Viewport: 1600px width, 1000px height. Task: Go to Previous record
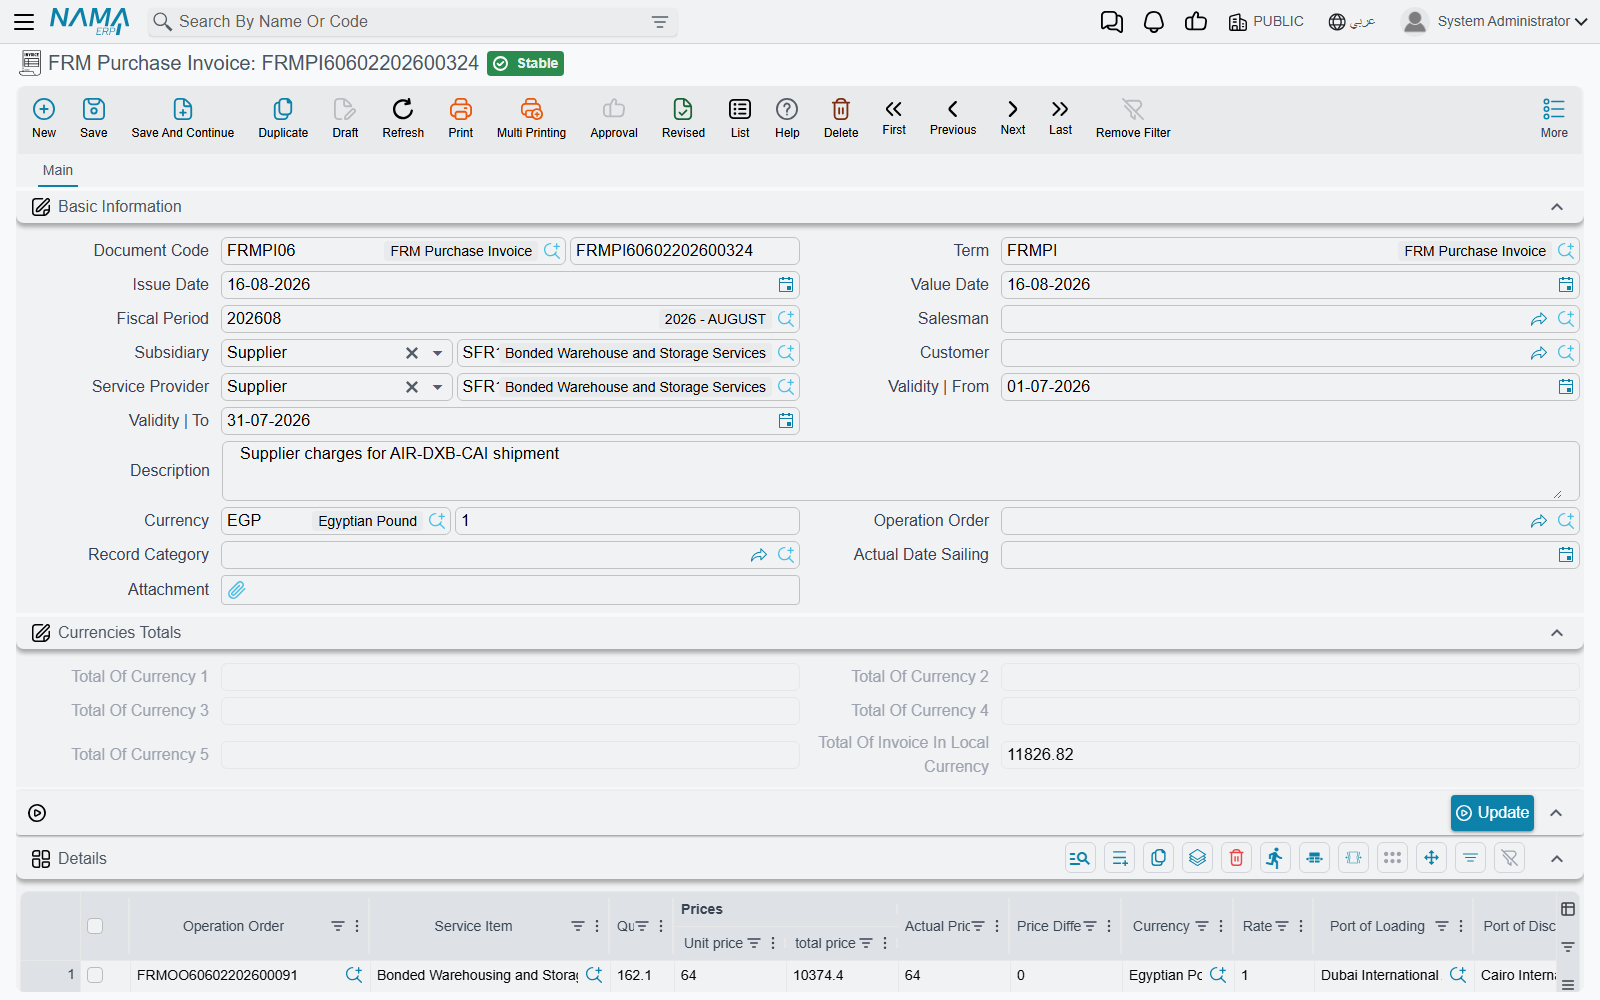click(x=953, y=117)
